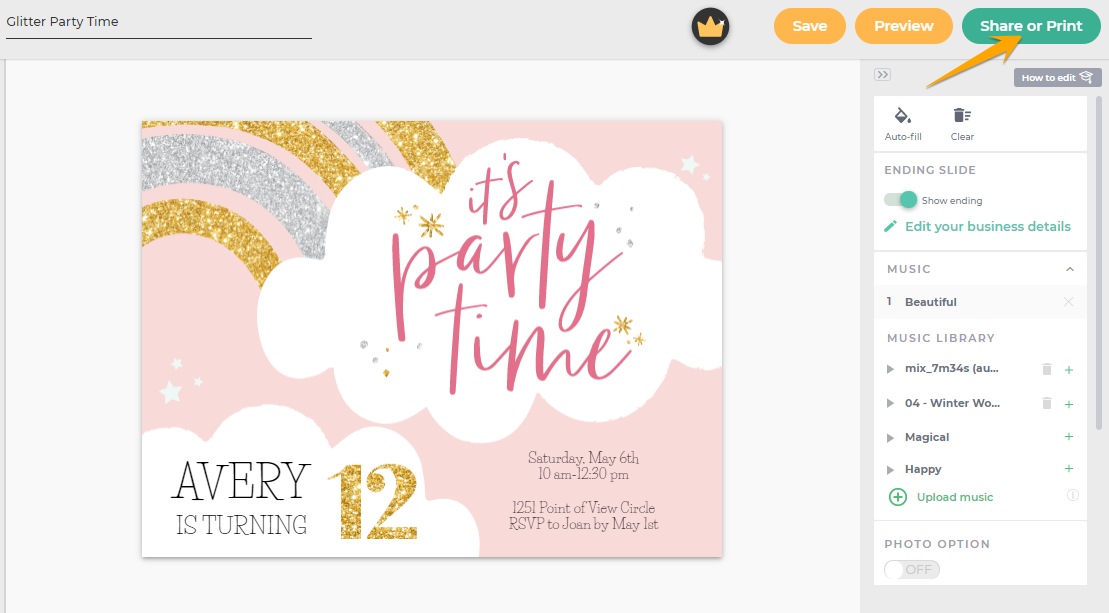
Task: Play the Magical track preview
Action: pyautogui.click(x=890, y=438)
